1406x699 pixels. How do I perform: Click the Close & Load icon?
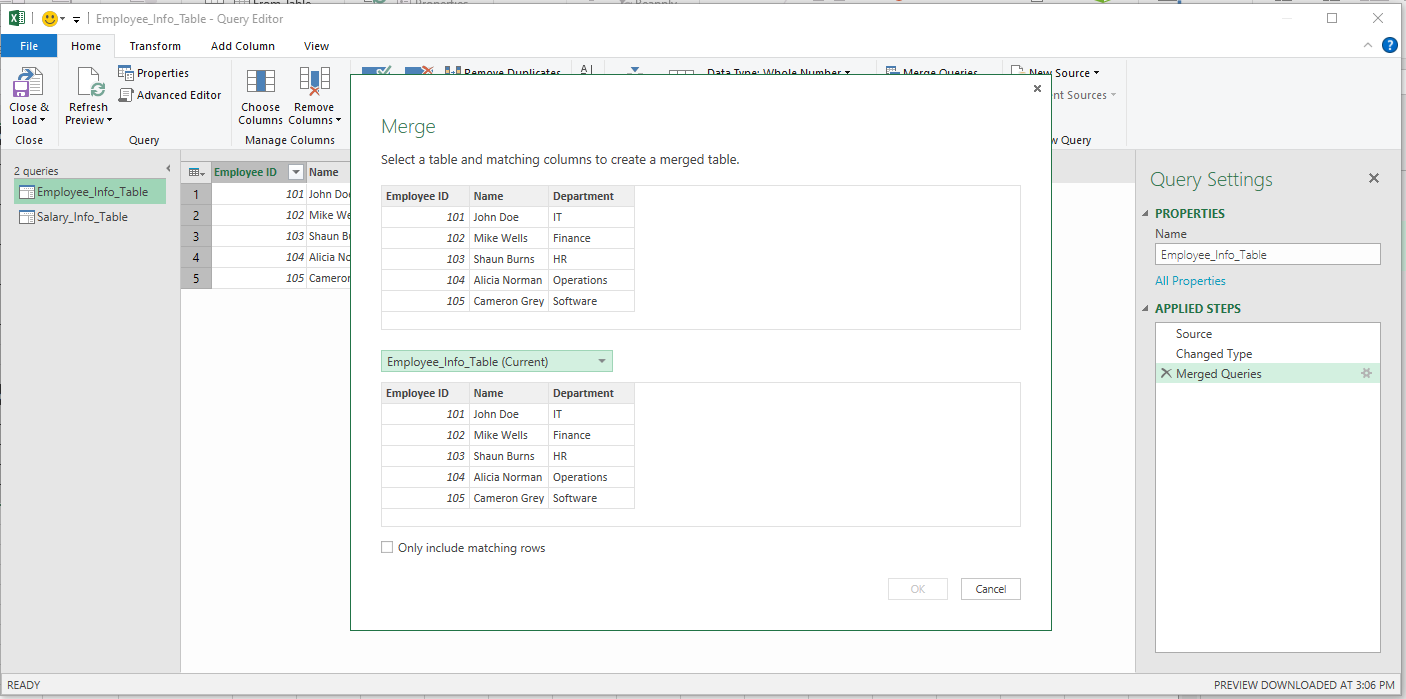click(28, 84)
